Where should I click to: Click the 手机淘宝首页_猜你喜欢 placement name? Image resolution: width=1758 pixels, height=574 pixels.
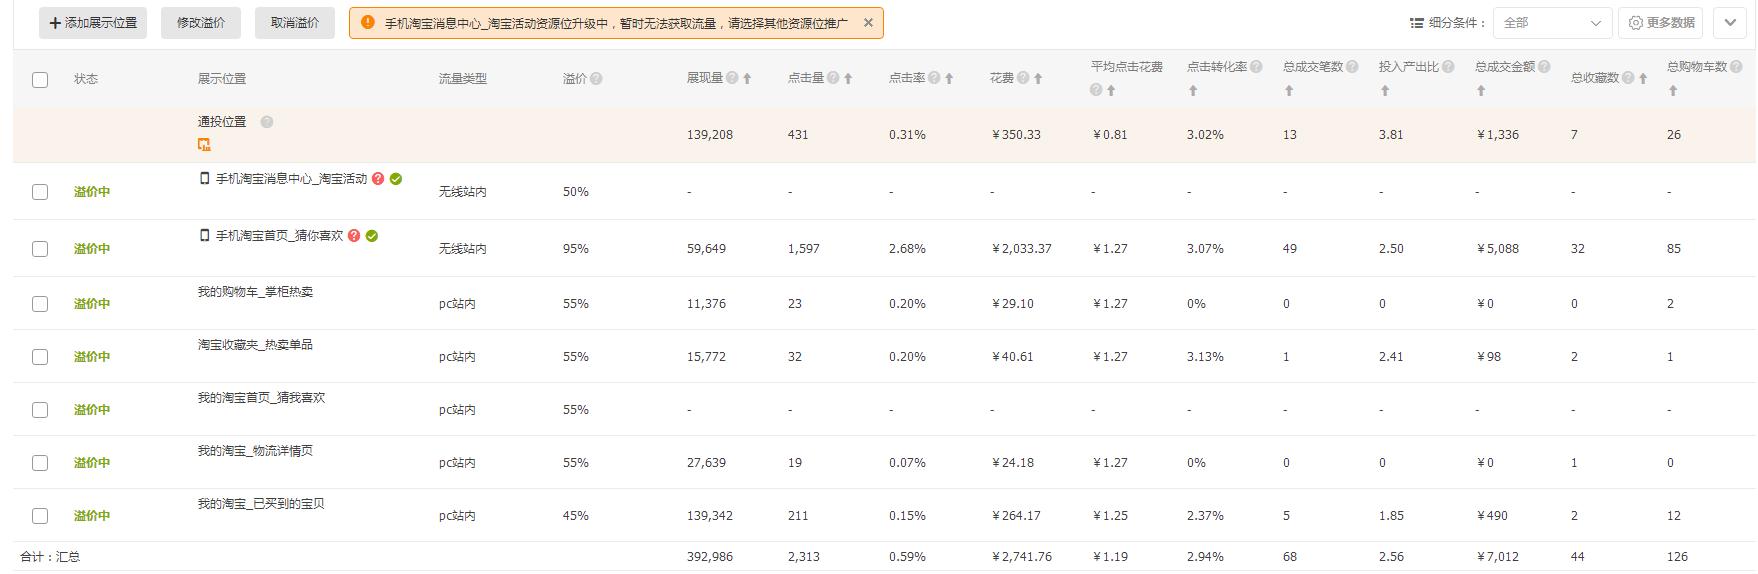tap(279, 236)
